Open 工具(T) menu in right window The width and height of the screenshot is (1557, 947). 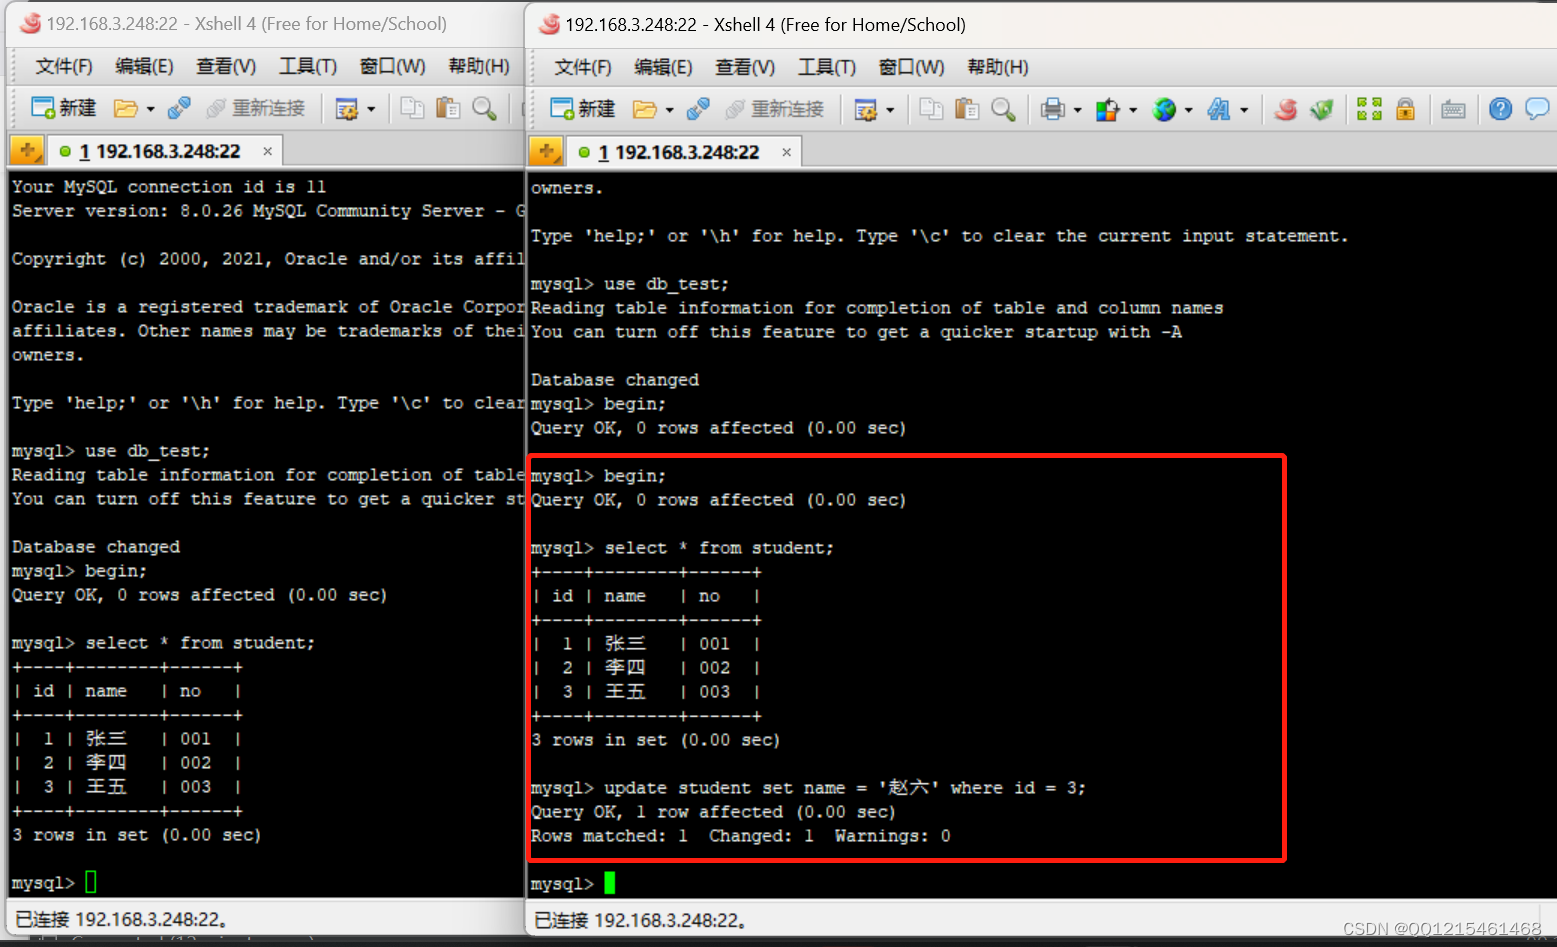click(827, 67)
